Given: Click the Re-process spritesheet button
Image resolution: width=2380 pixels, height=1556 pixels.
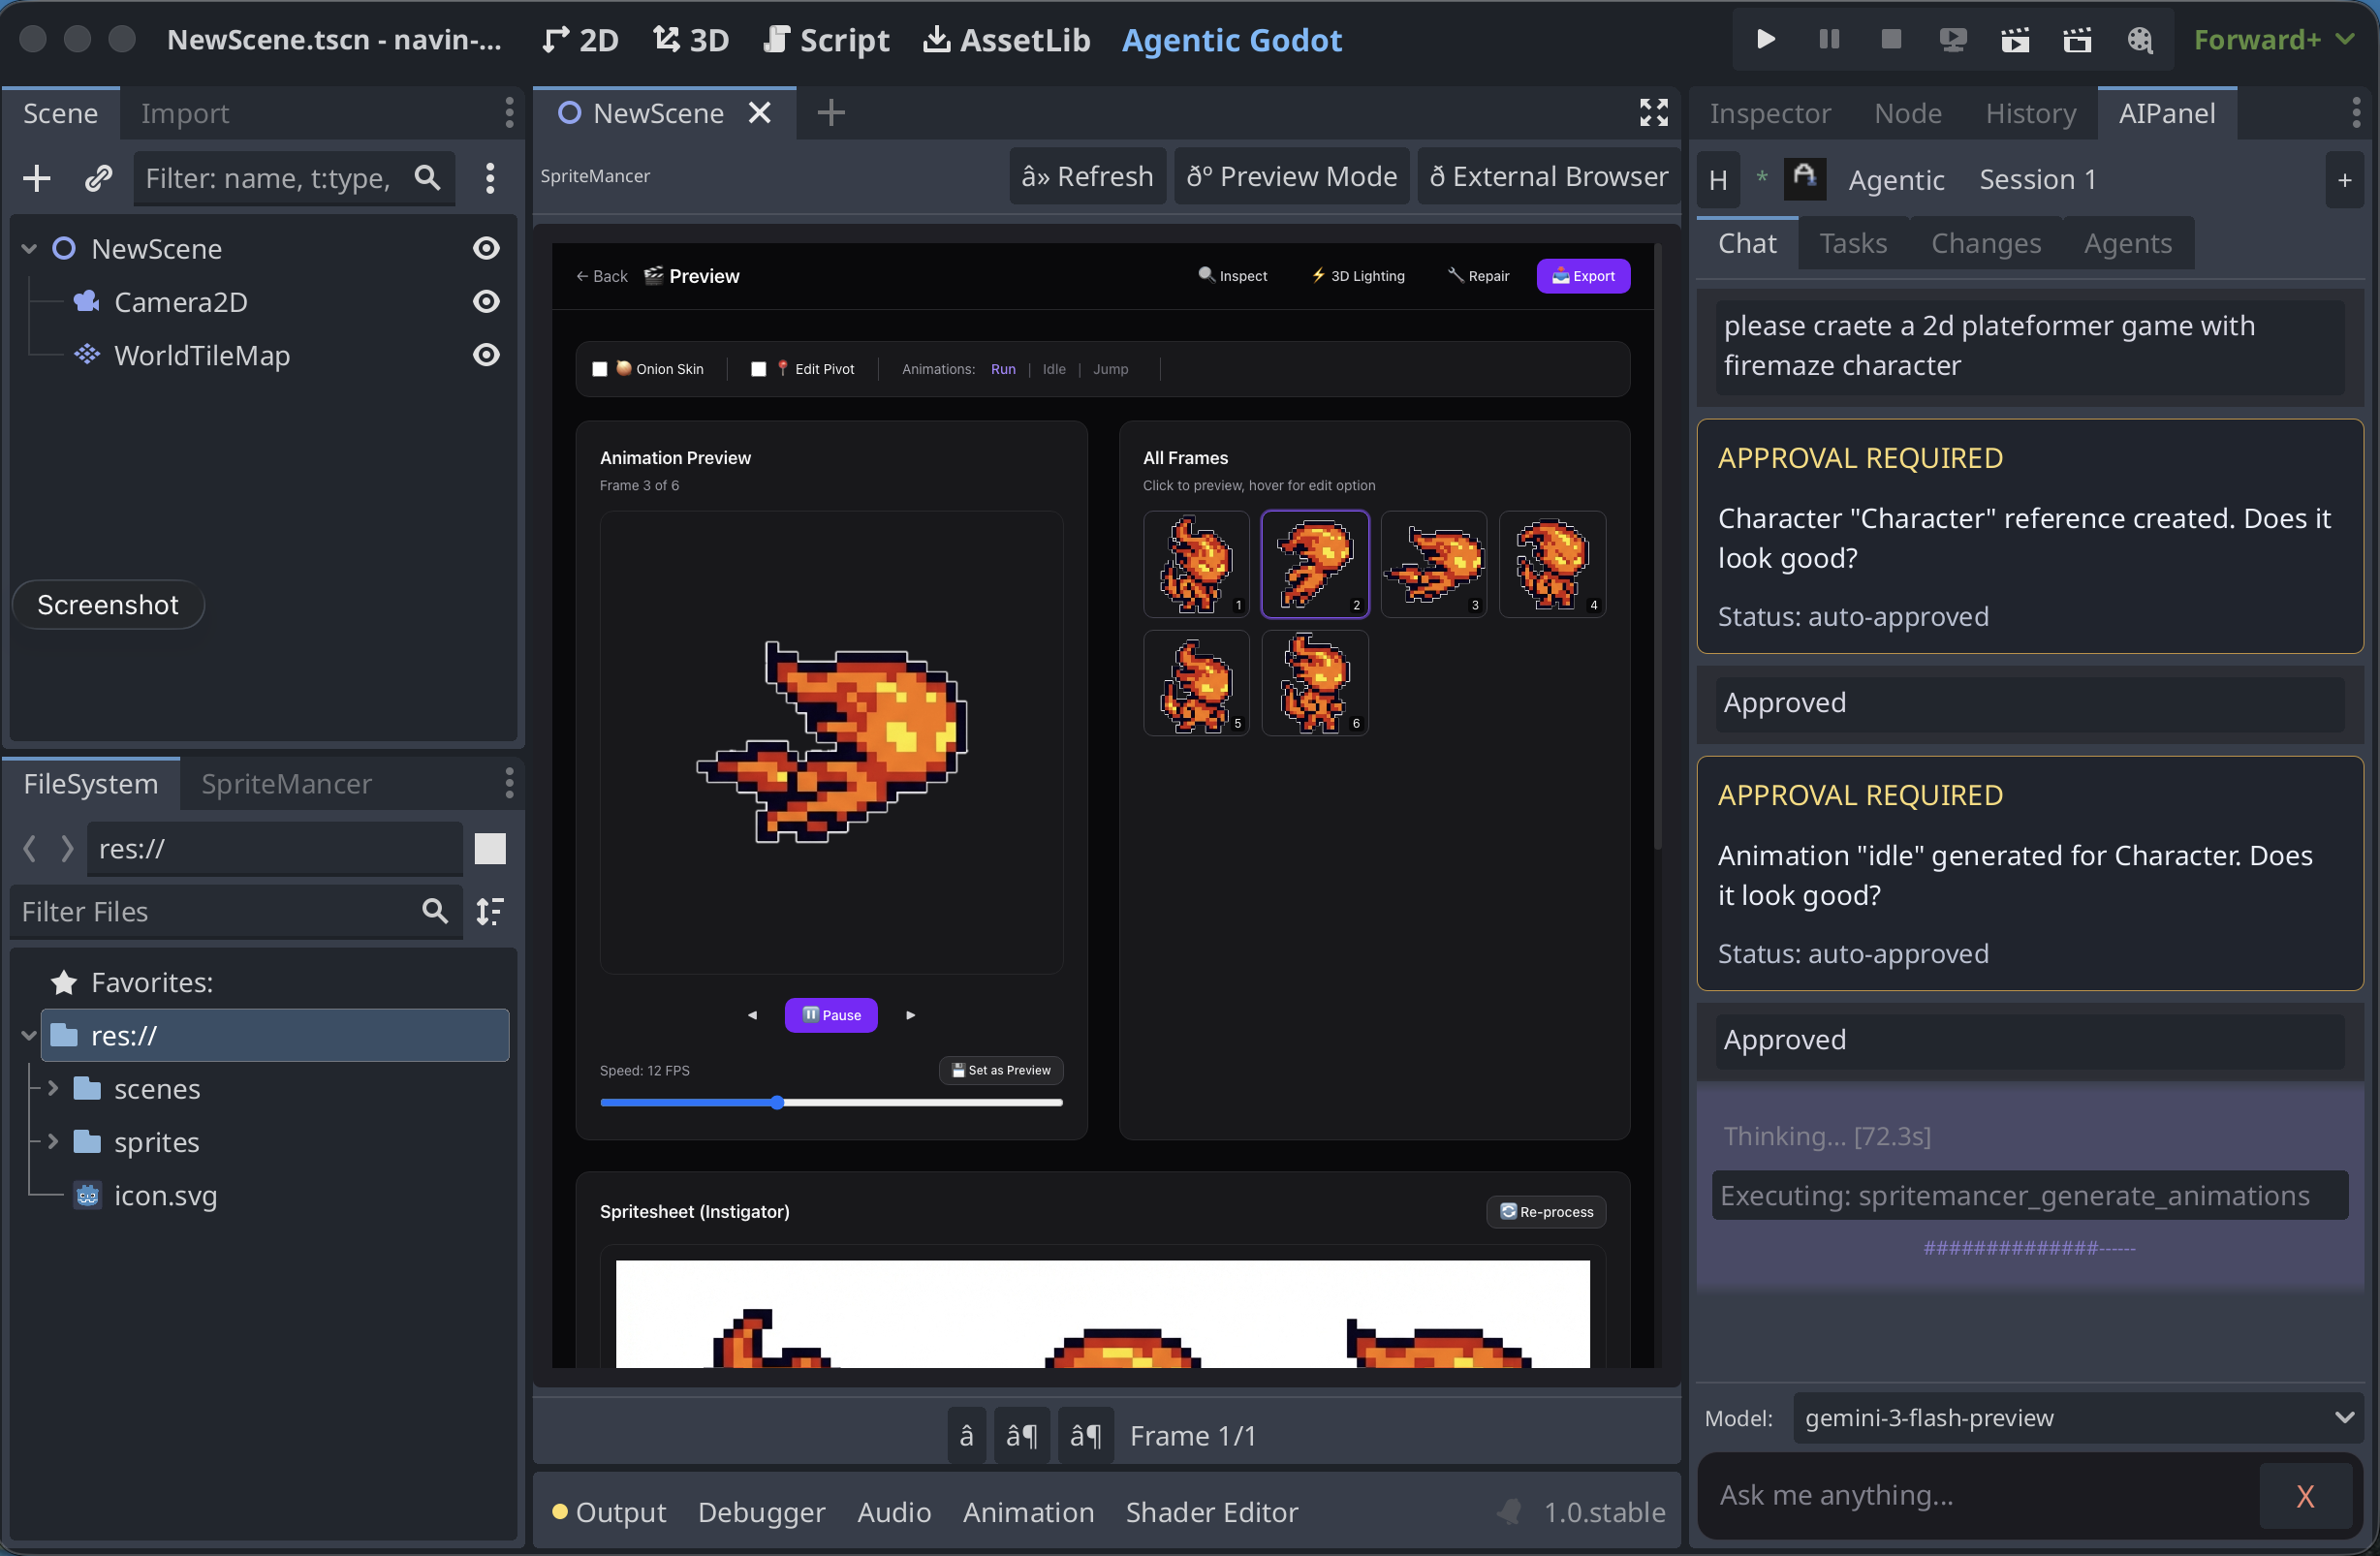Looking at the screenshot, I should (1546, 1211).
